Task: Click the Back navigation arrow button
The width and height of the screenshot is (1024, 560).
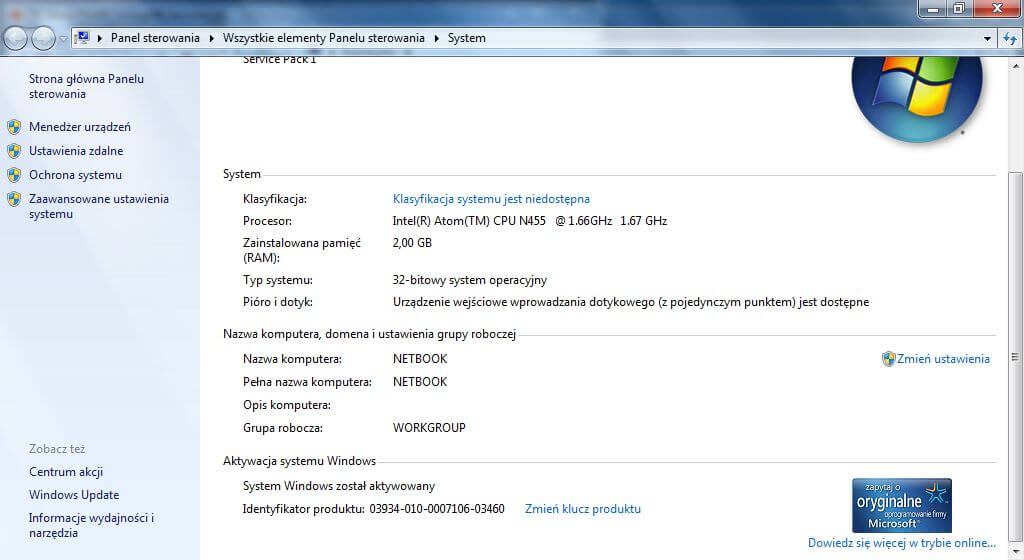Action: 15,39
